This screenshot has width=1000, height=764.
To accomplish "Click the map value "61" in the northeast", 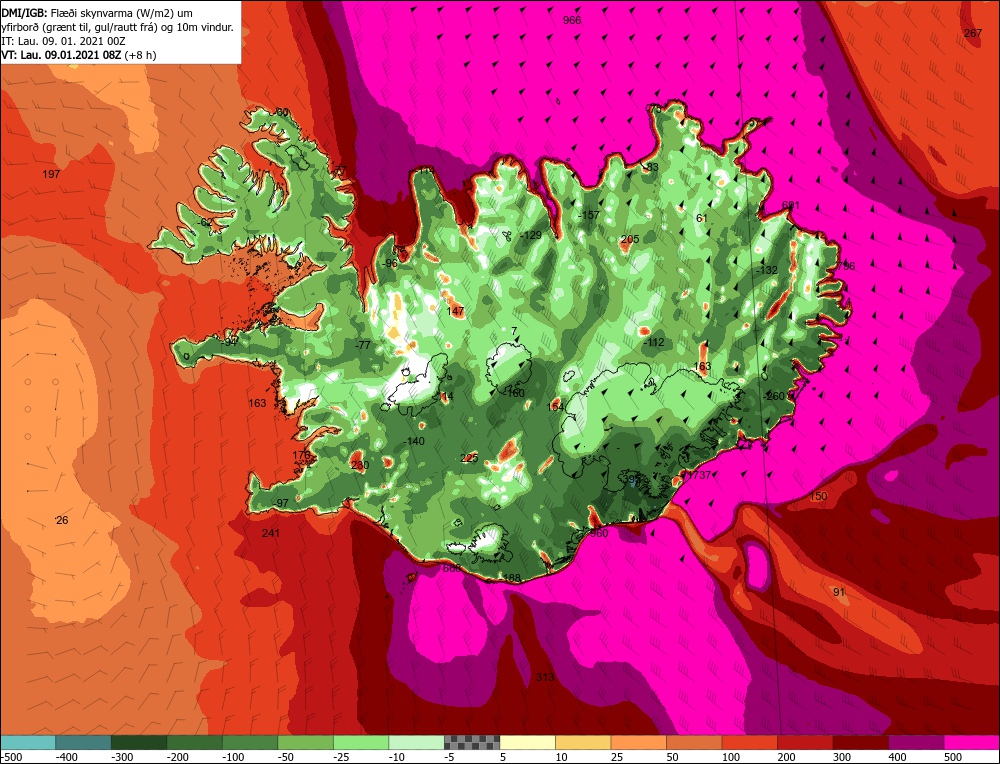I will coord(702,218).
